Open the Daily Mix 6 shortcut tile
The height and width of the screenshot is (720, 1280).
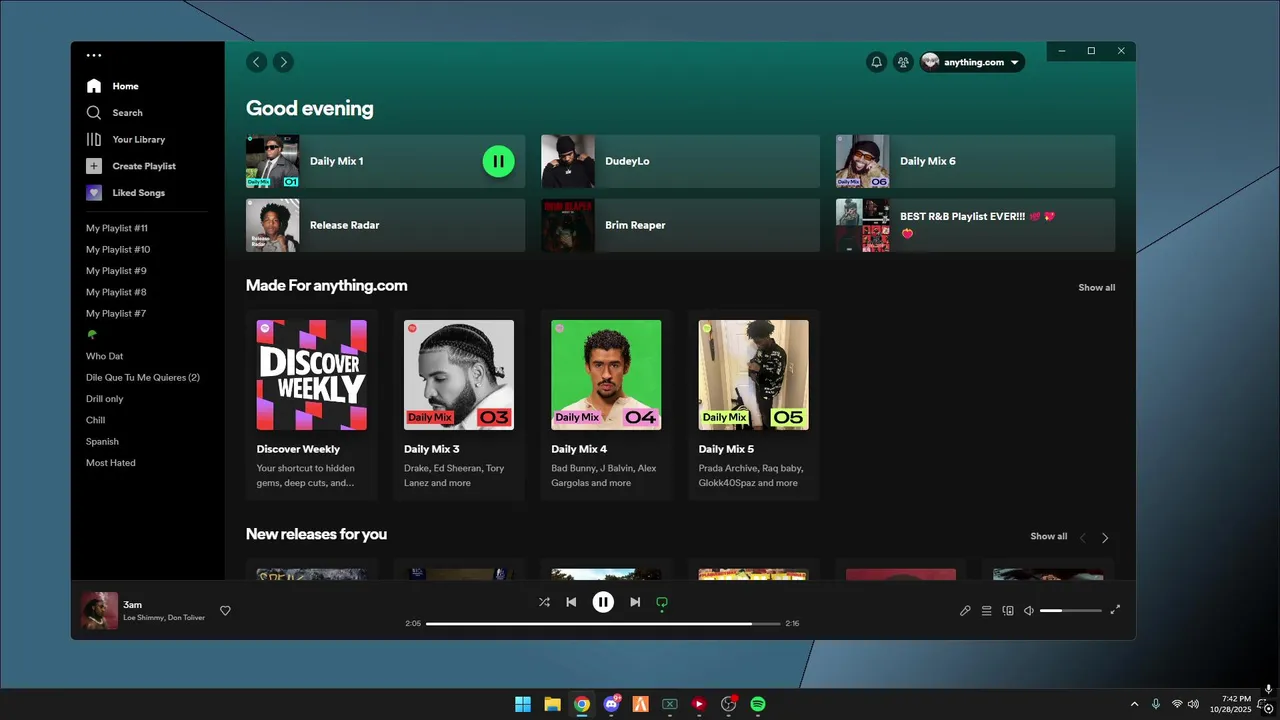pos(975,161)
